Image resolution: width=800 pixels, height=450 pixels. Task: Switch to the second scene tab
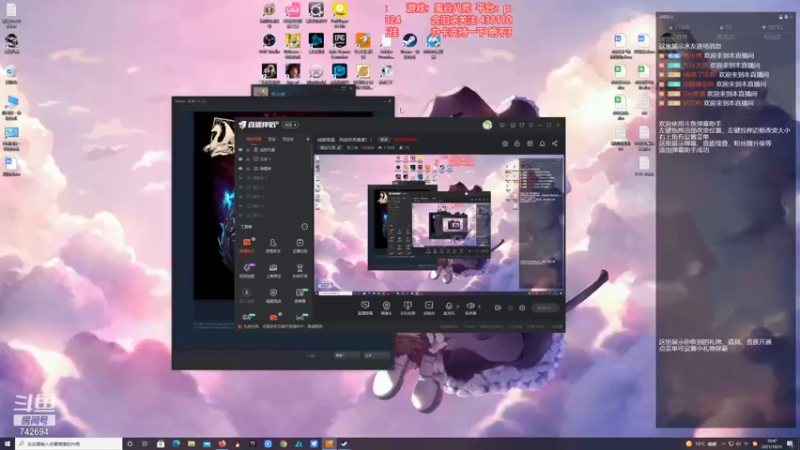(272, 139)
